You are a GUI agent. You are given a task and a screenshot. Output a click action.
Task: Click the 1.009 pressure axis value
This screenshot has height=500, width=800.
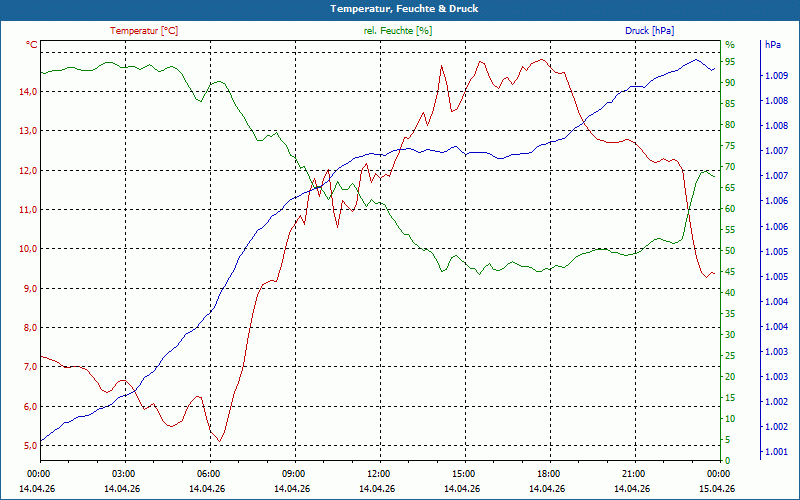776,76
